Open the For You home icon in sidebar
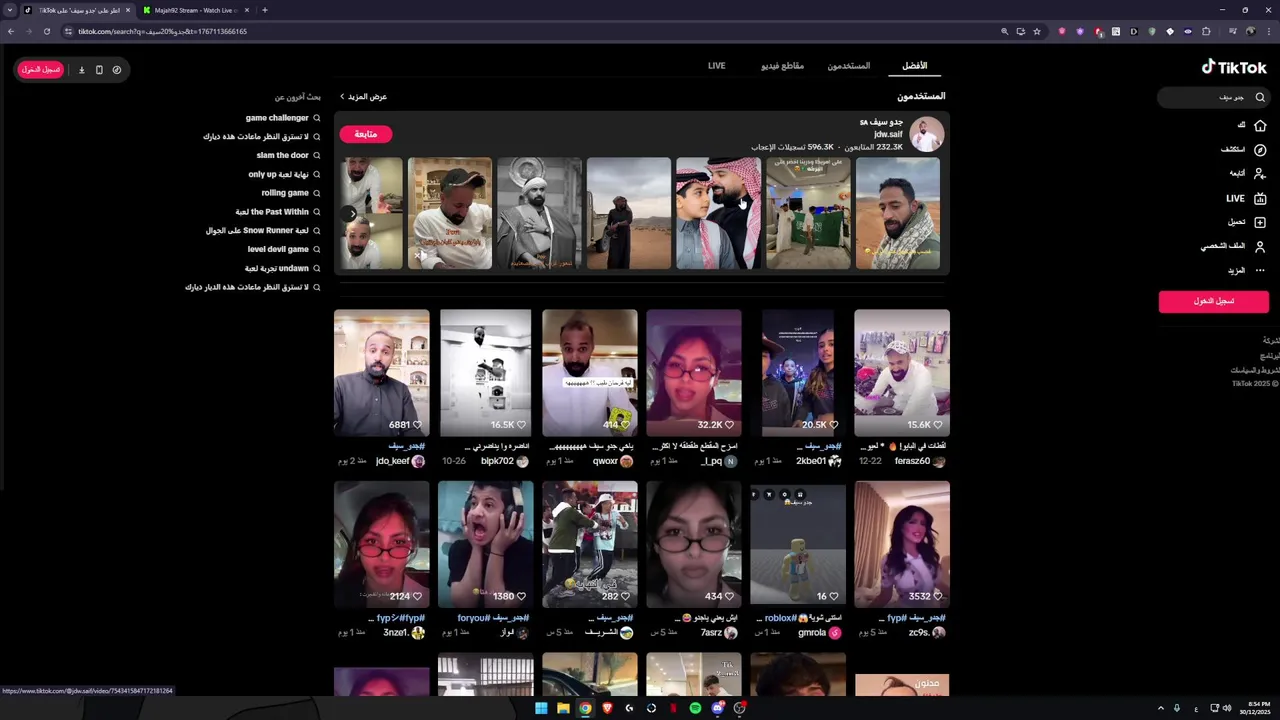This screenshot has width=1280, height=720. (1260, 126)
